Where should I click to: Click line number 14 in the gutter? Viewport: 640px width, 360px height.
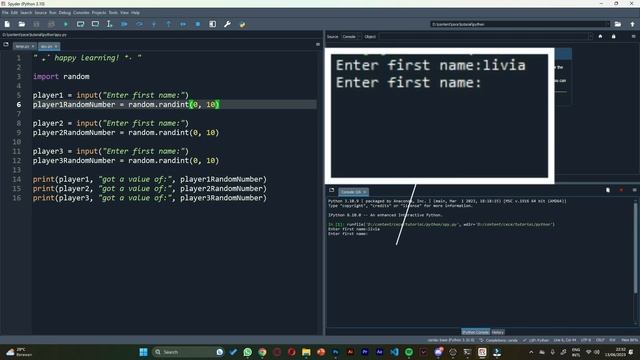pyautogui.click(x=16, y=179)
